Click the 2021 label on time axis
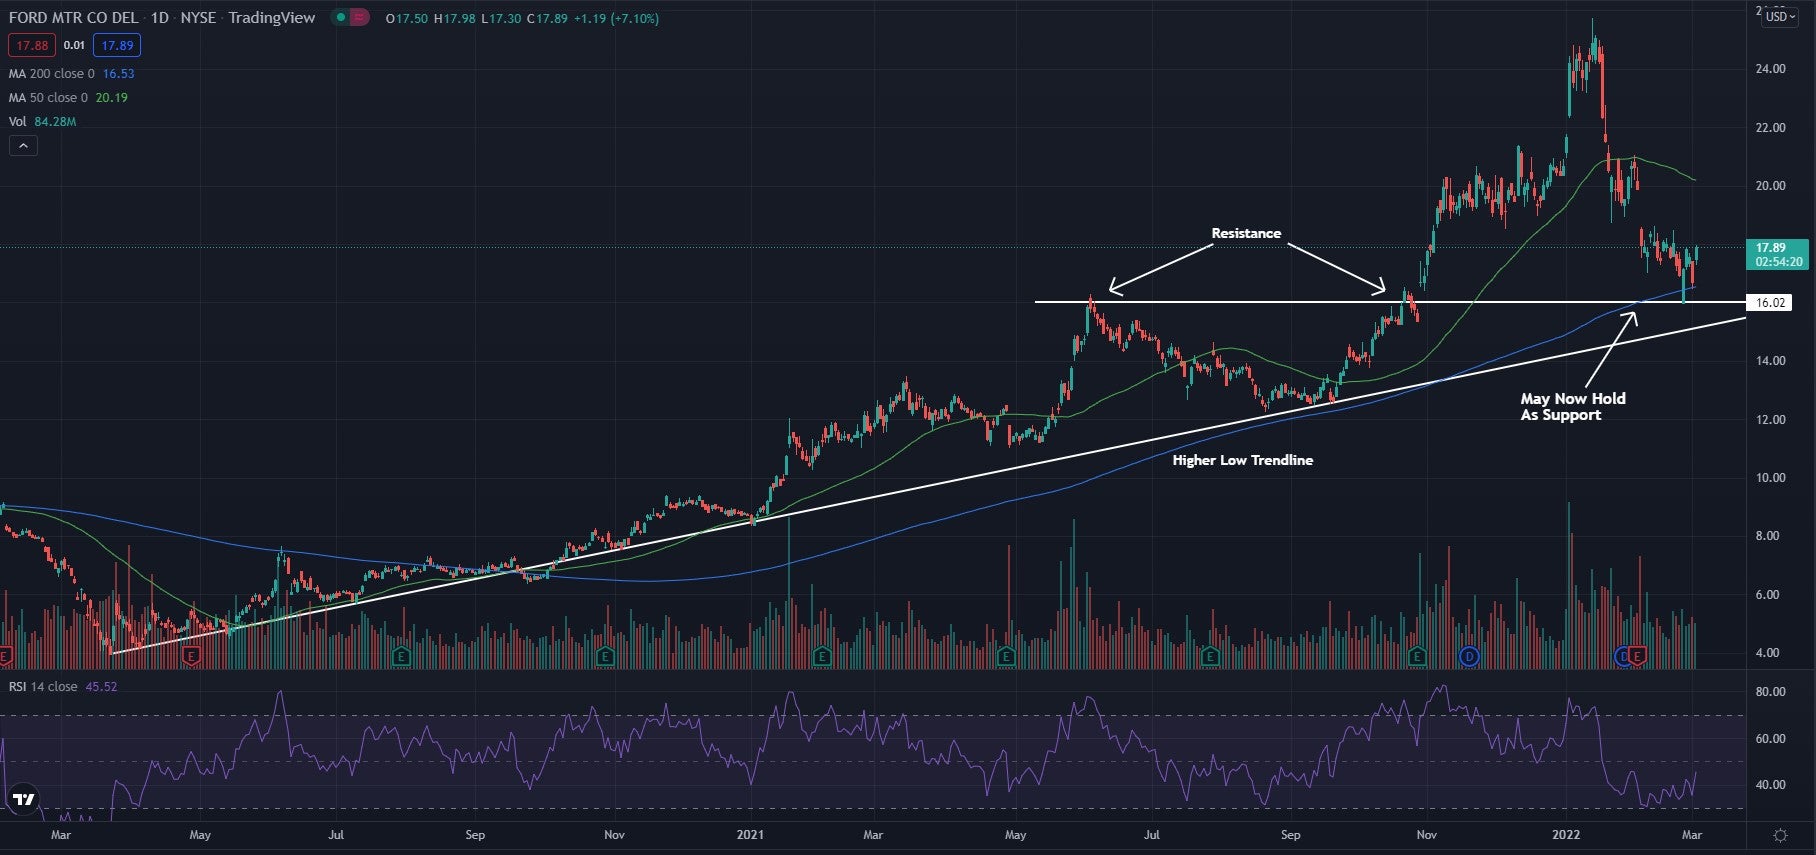 750,835
